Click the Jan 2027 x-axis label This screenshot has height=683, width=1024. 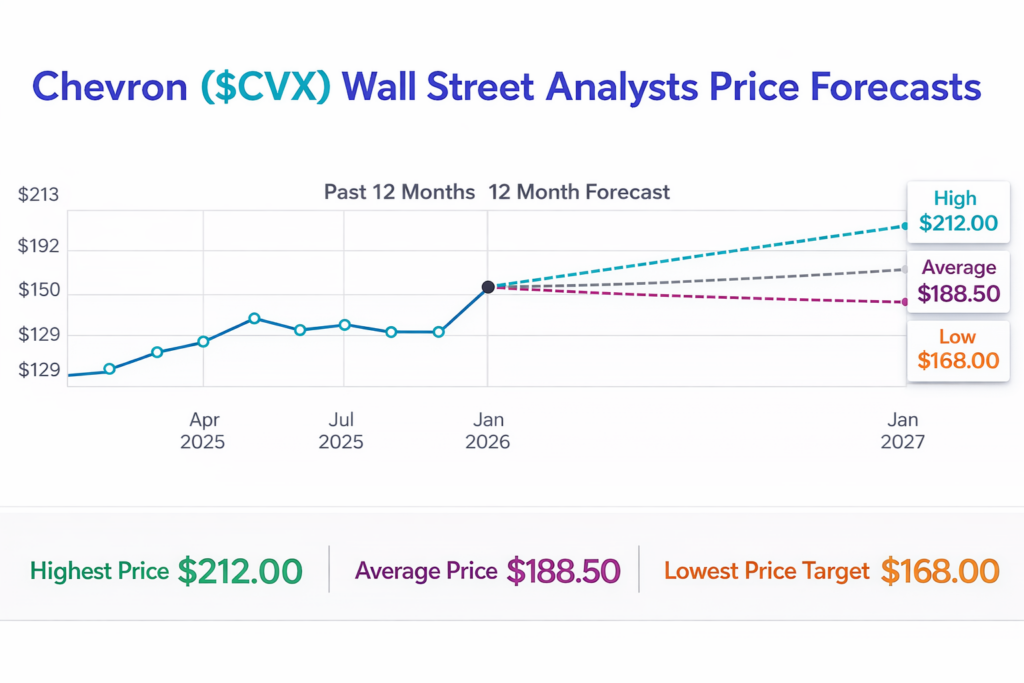[x=903, y=431]
